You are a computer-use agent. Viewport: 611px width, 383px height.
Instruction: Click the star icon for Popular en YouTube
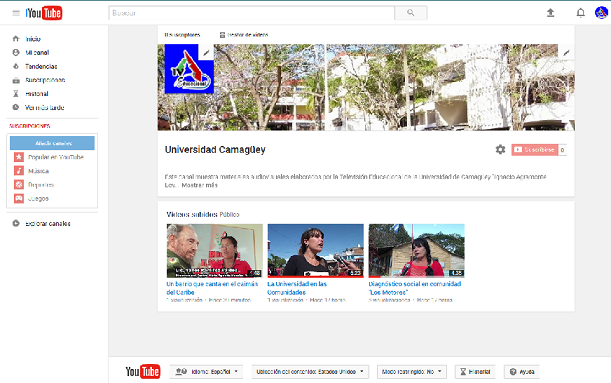(19, 157)
